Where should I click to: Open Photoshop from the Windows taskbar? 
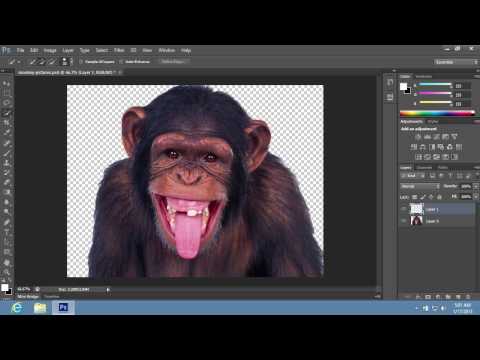pos(63,307)
